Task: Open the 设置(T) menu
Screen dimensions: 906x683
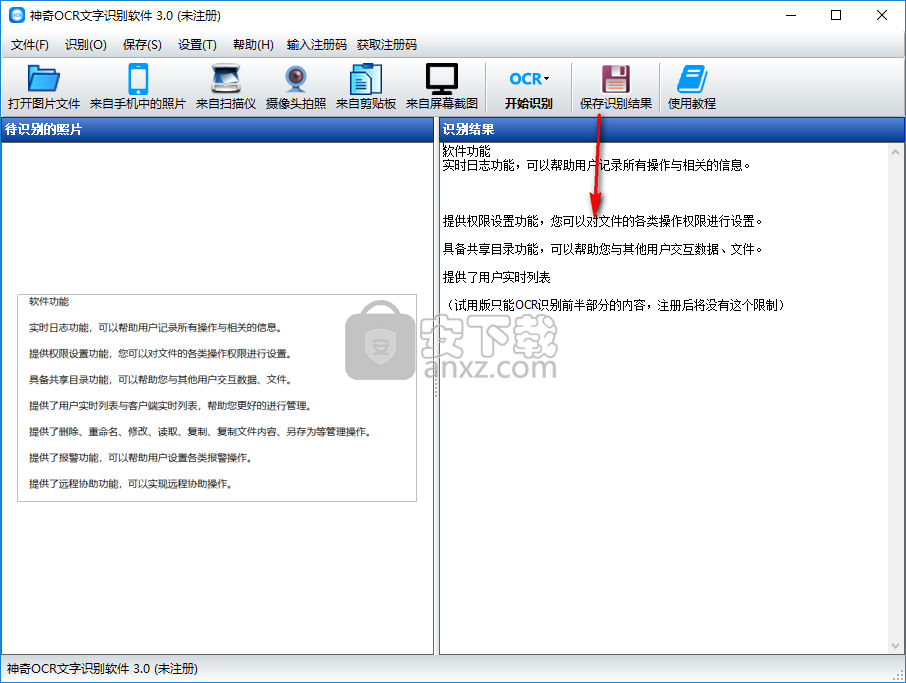Action: click(x=197, y=44)
